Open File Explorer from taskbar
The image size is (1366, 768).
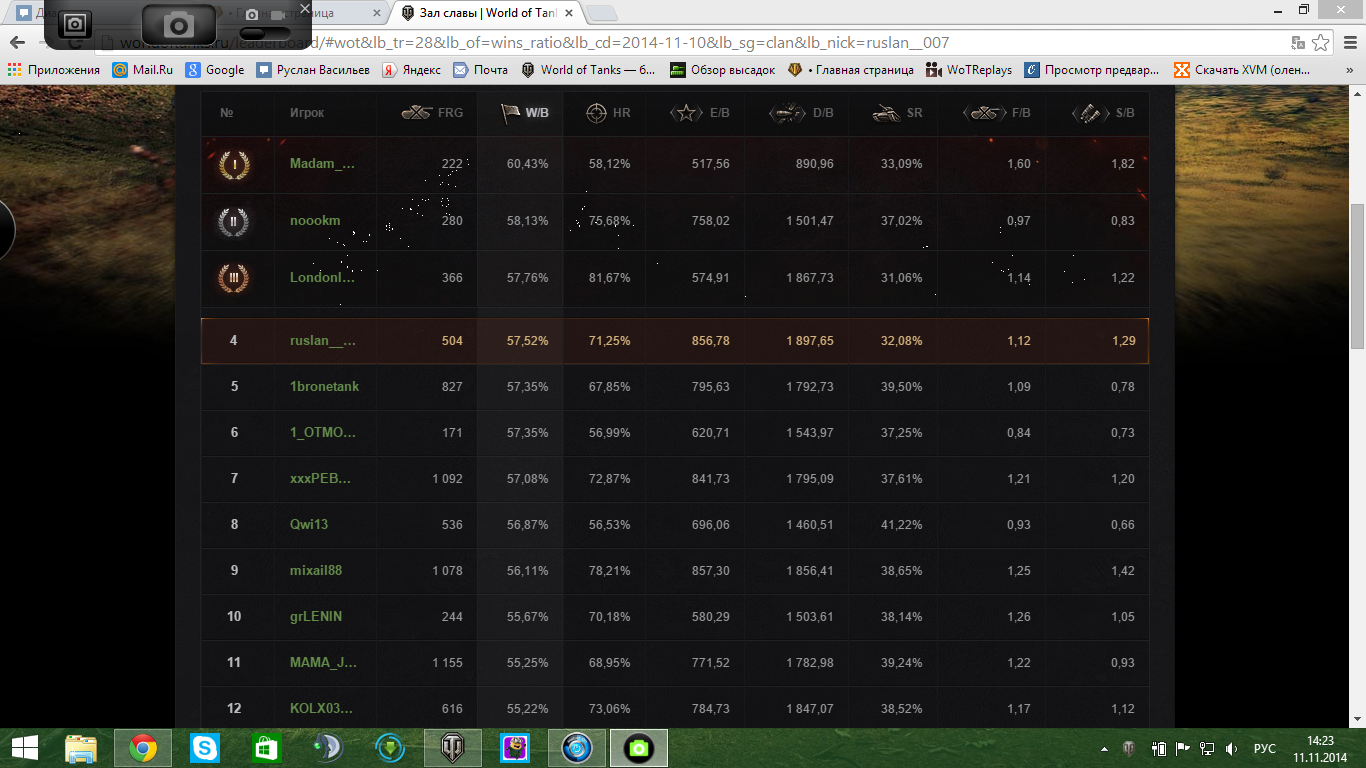(x=81, y=748)
